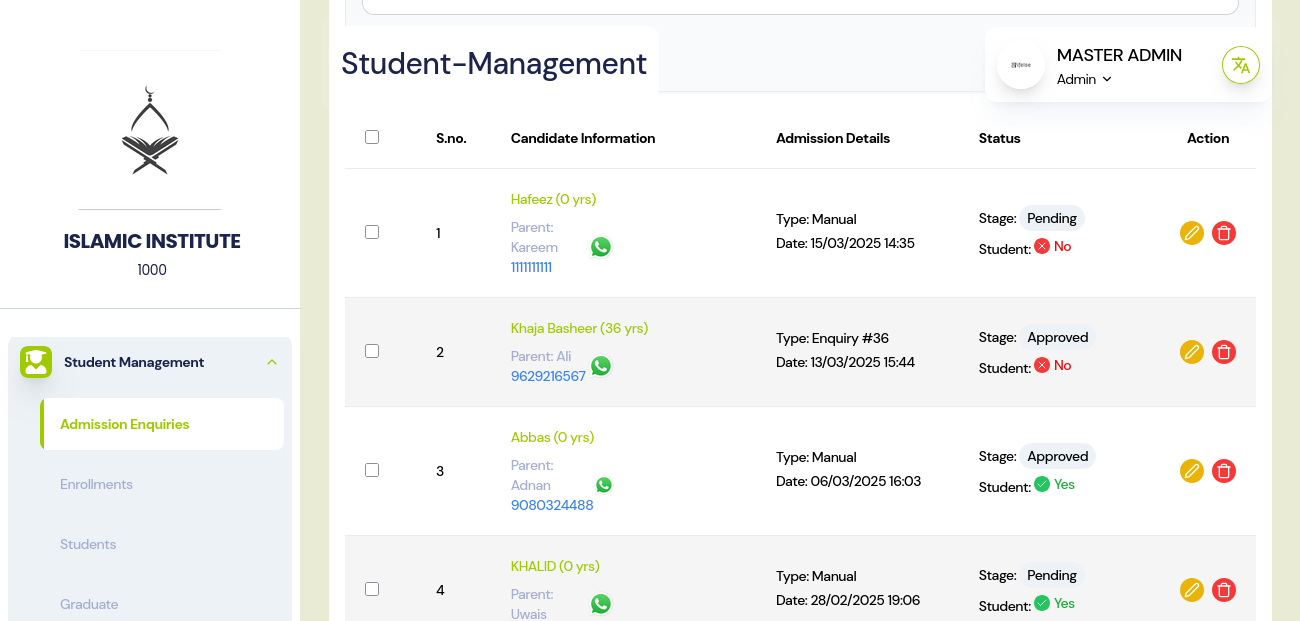Navigate to Students in the sidebar
Image resolution: width=1300 pixels, height=621 pixels.
[88, 544]
